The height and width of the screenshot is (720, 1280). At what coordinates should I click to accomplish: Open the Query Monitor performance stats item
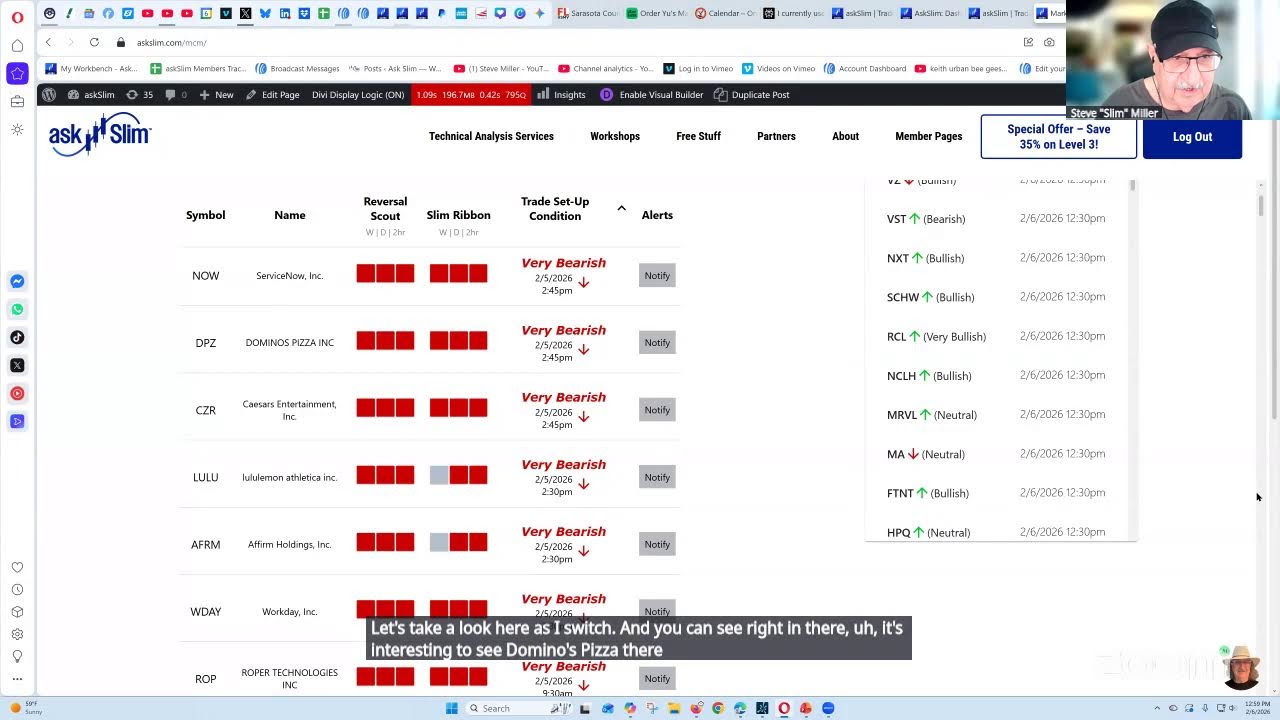pyautogui.click(x=470, y=95)
